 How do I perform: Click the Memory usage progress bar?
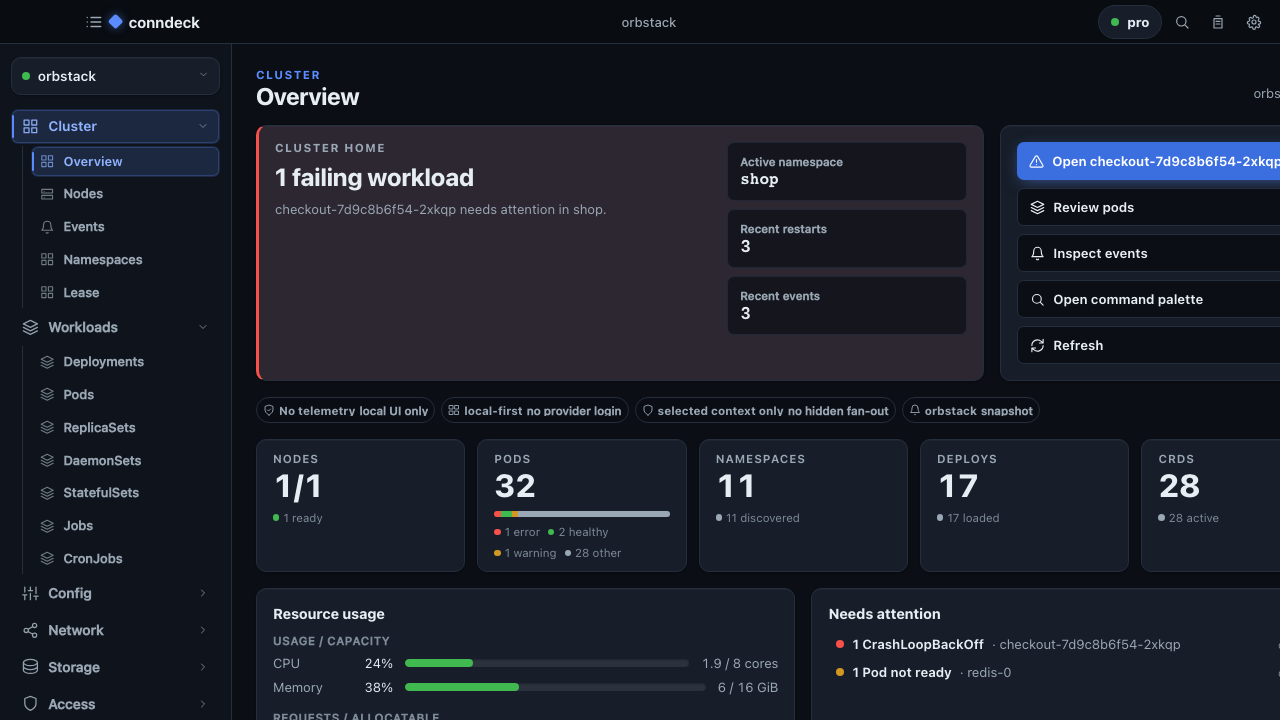tap(555, 687)
